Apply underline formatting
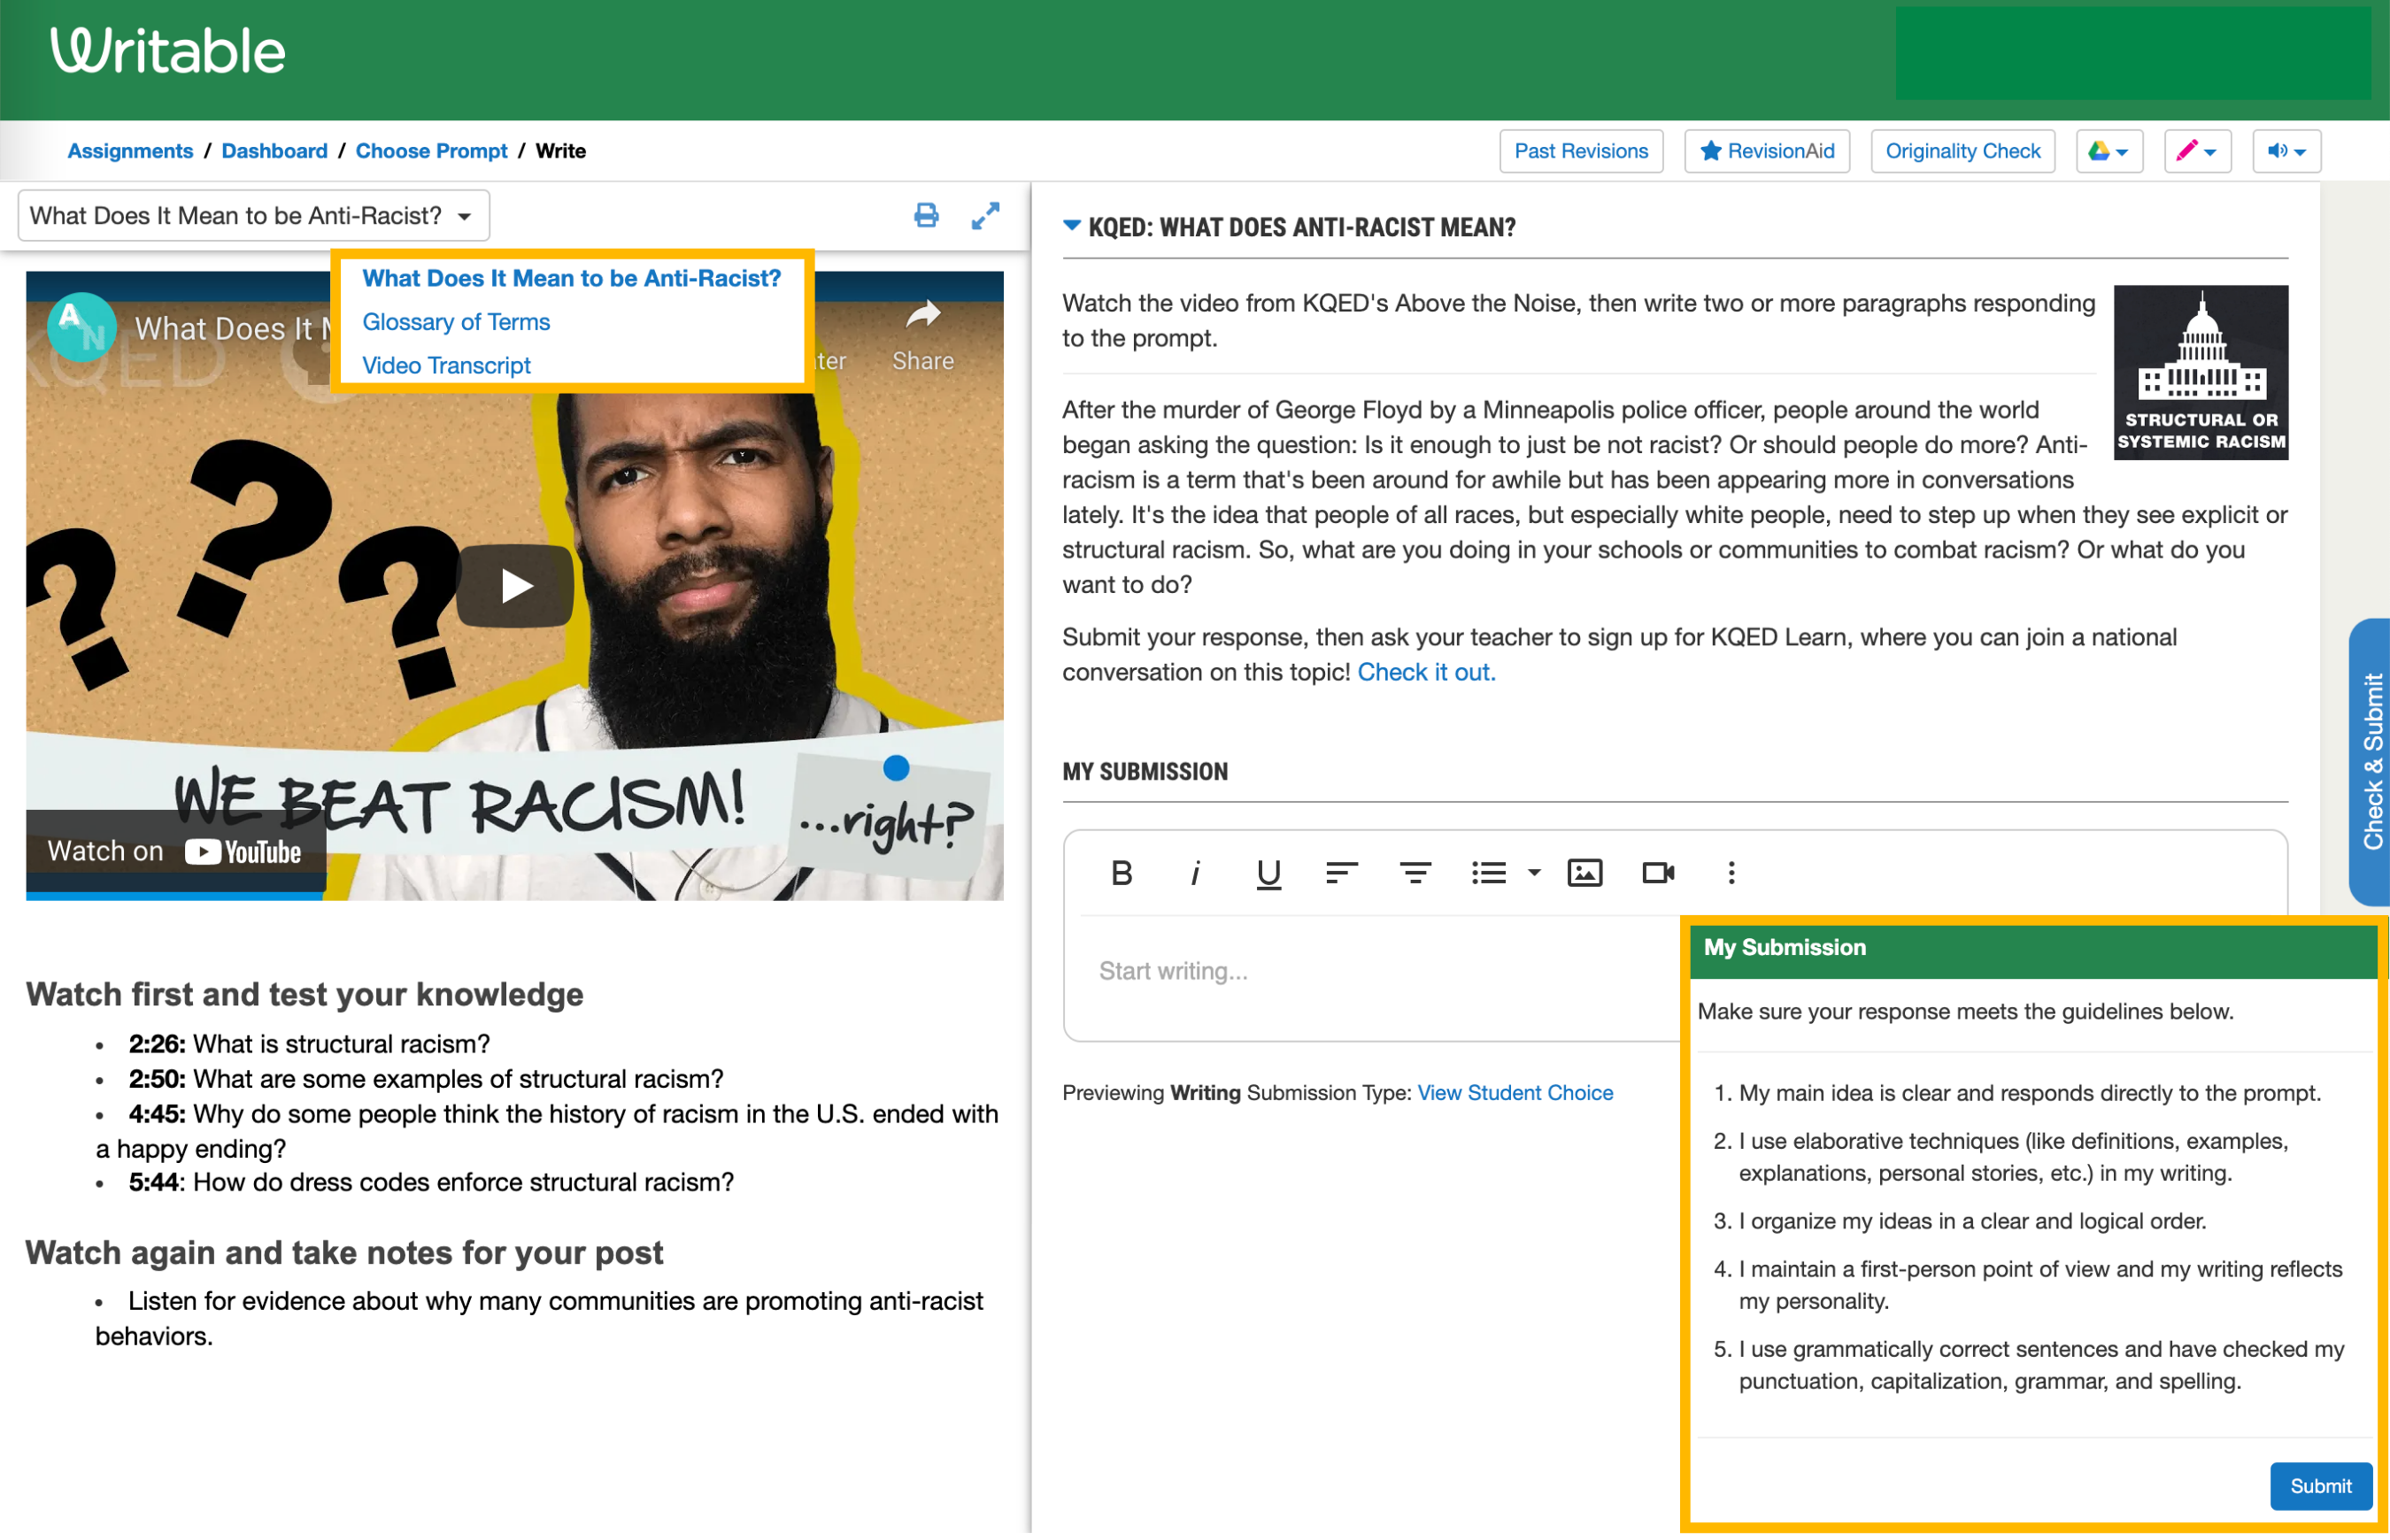 point(1268,874)
